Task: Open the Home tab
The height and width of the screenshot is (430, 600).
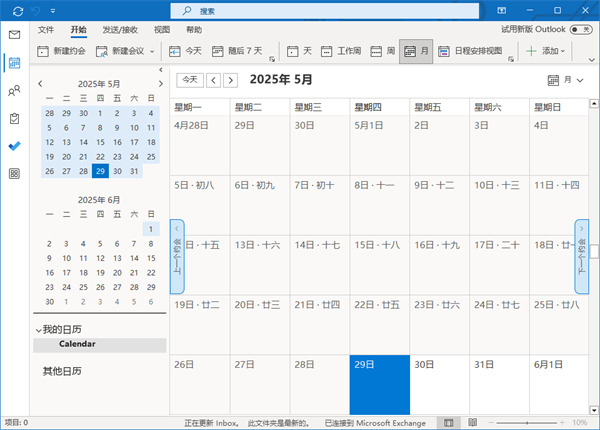Action: [x=78, y=30]
